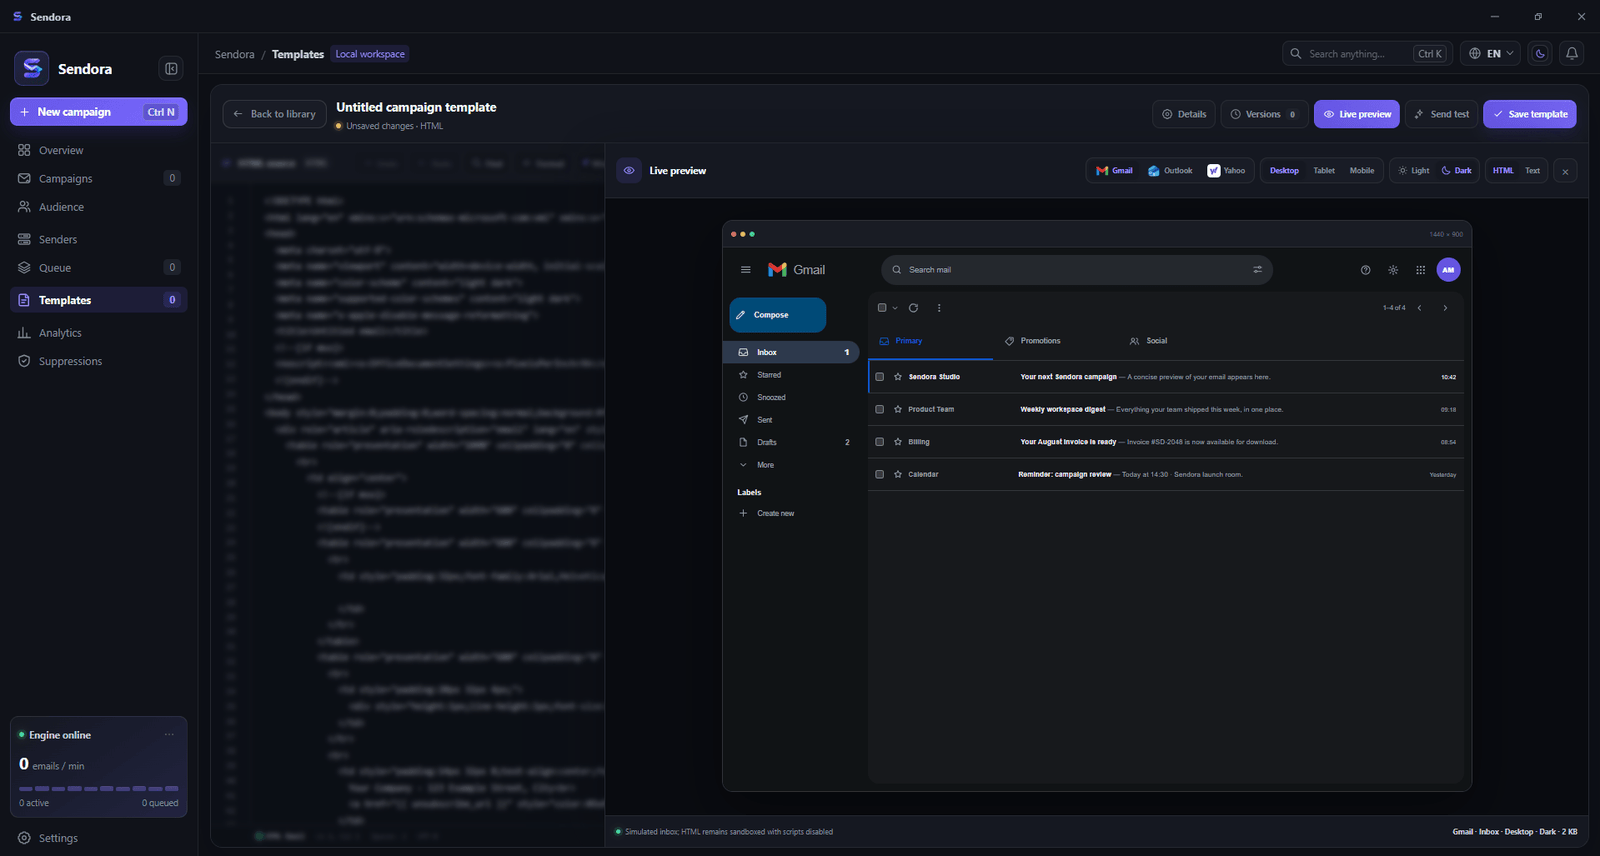The width and height of the screenshot is (1600, 856).
Task: Collapse the Sendora sidebar panel icon
Action: pyautogui.click(x=171, y=69)
